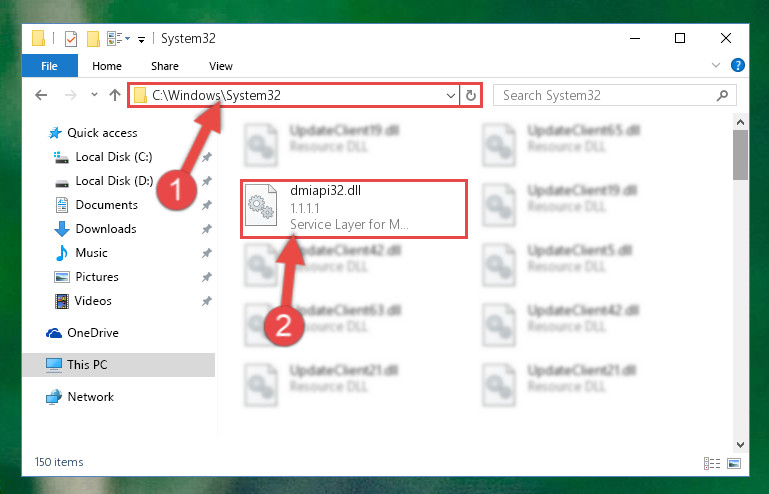Go back with the Back arrow
This screenshot has height=494, width=769.
click(x=41, y=95)
